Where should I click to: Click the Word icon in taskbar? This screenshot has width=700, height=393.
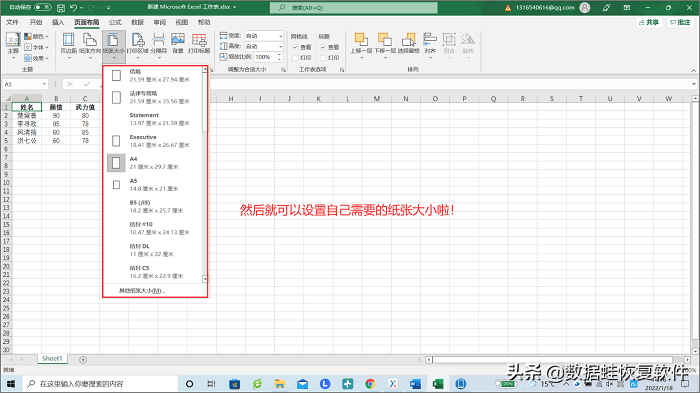coord(415,384)
